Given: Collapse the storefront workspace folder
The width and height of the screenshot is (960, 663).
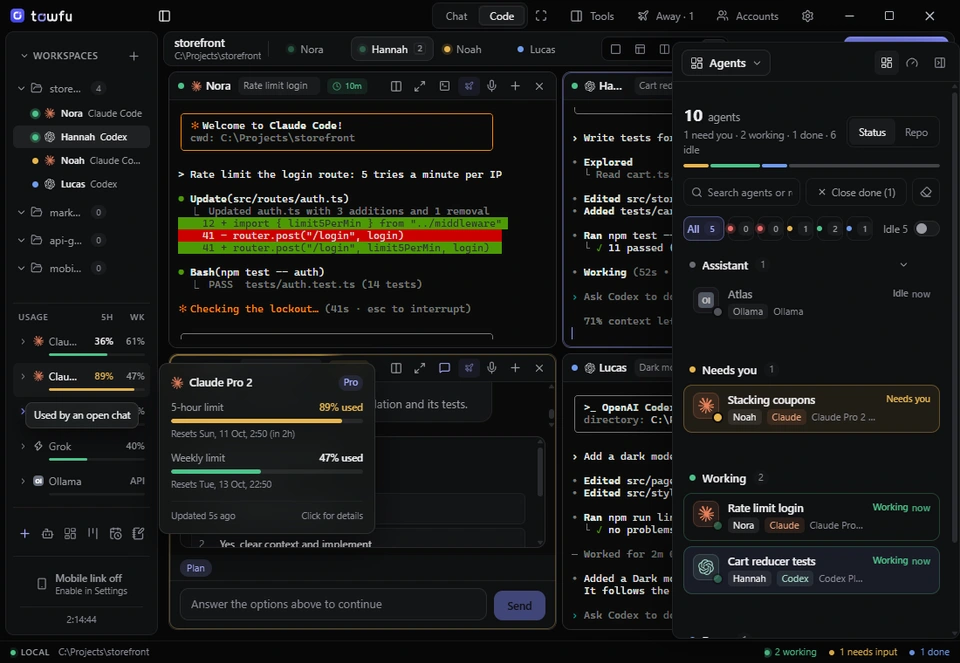Looking at the screenshot, I should click(21, 89).
